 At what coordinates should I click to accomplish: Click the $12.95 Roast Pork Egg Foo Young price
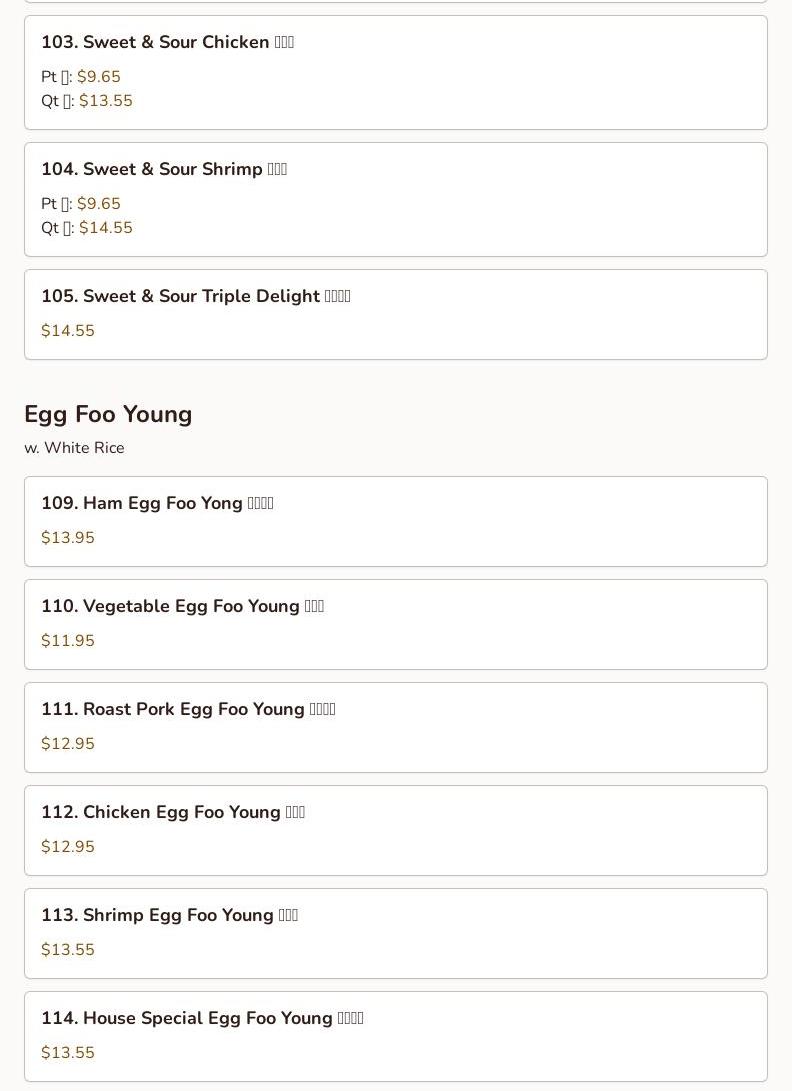tap(68, 744)
